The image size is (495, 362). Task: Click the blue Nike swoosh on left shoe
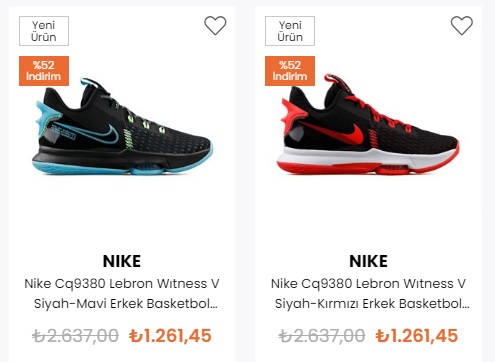pyautogui.click(x=100, y=133)
